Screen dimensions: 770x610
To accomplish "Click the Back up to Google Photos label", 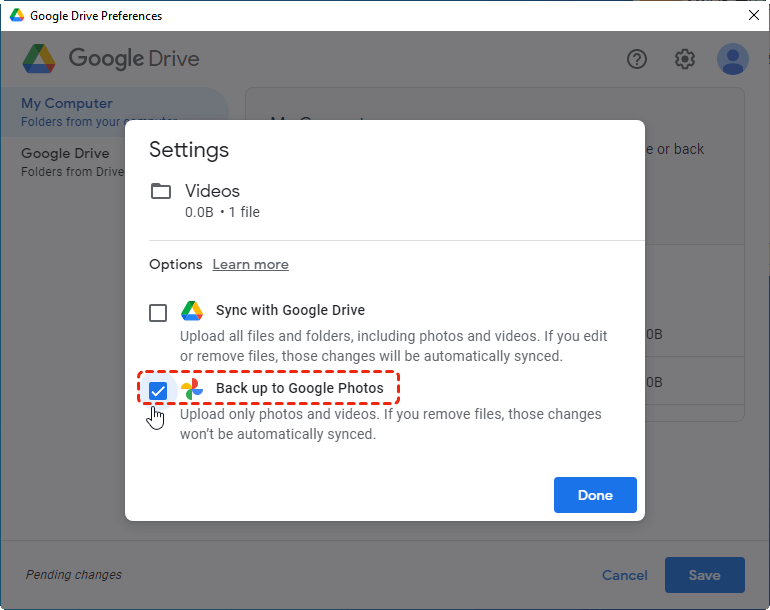I will [299, 388].
